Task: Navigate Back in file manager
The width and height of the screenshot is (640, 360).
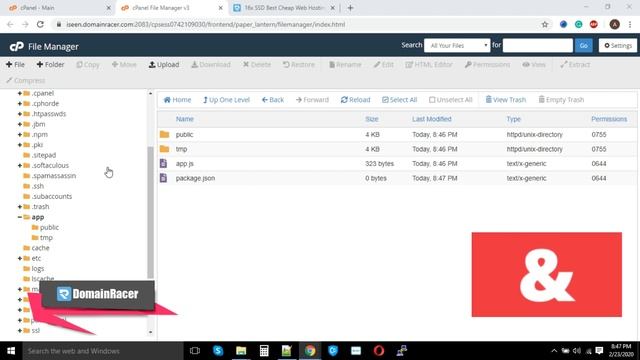Action: pyautogui.click(x=273, y=100)
